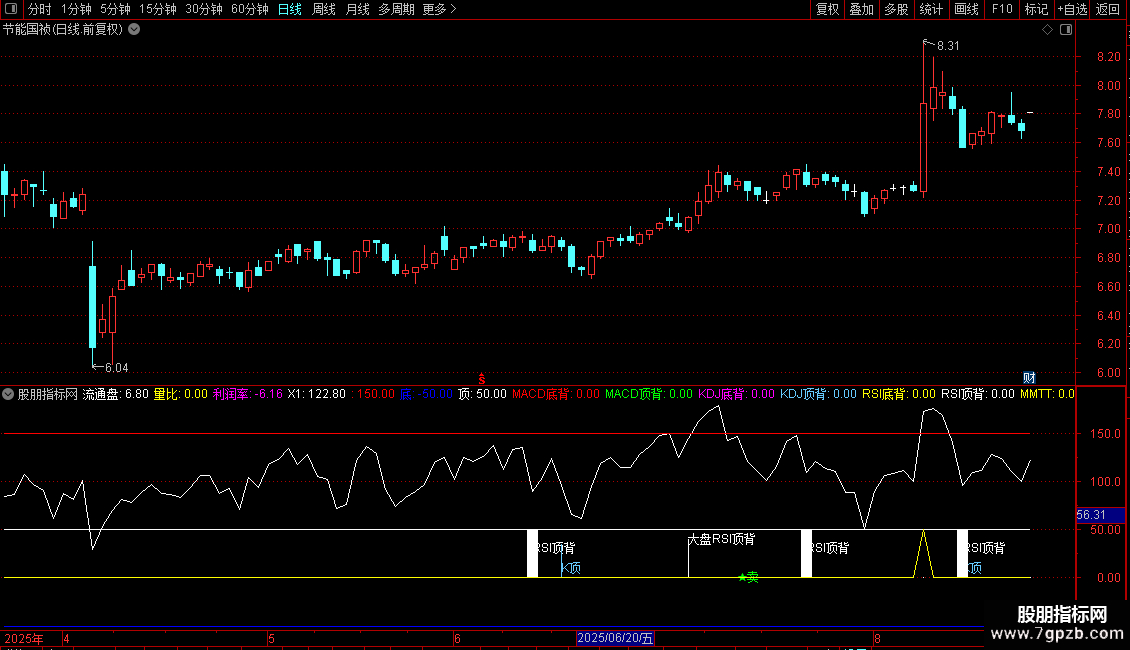Image resolution: width=1130 pixels, height=650 pixels.
Task: Click the 股朋指标网 indicator name
Action: [x=48, y=394]
